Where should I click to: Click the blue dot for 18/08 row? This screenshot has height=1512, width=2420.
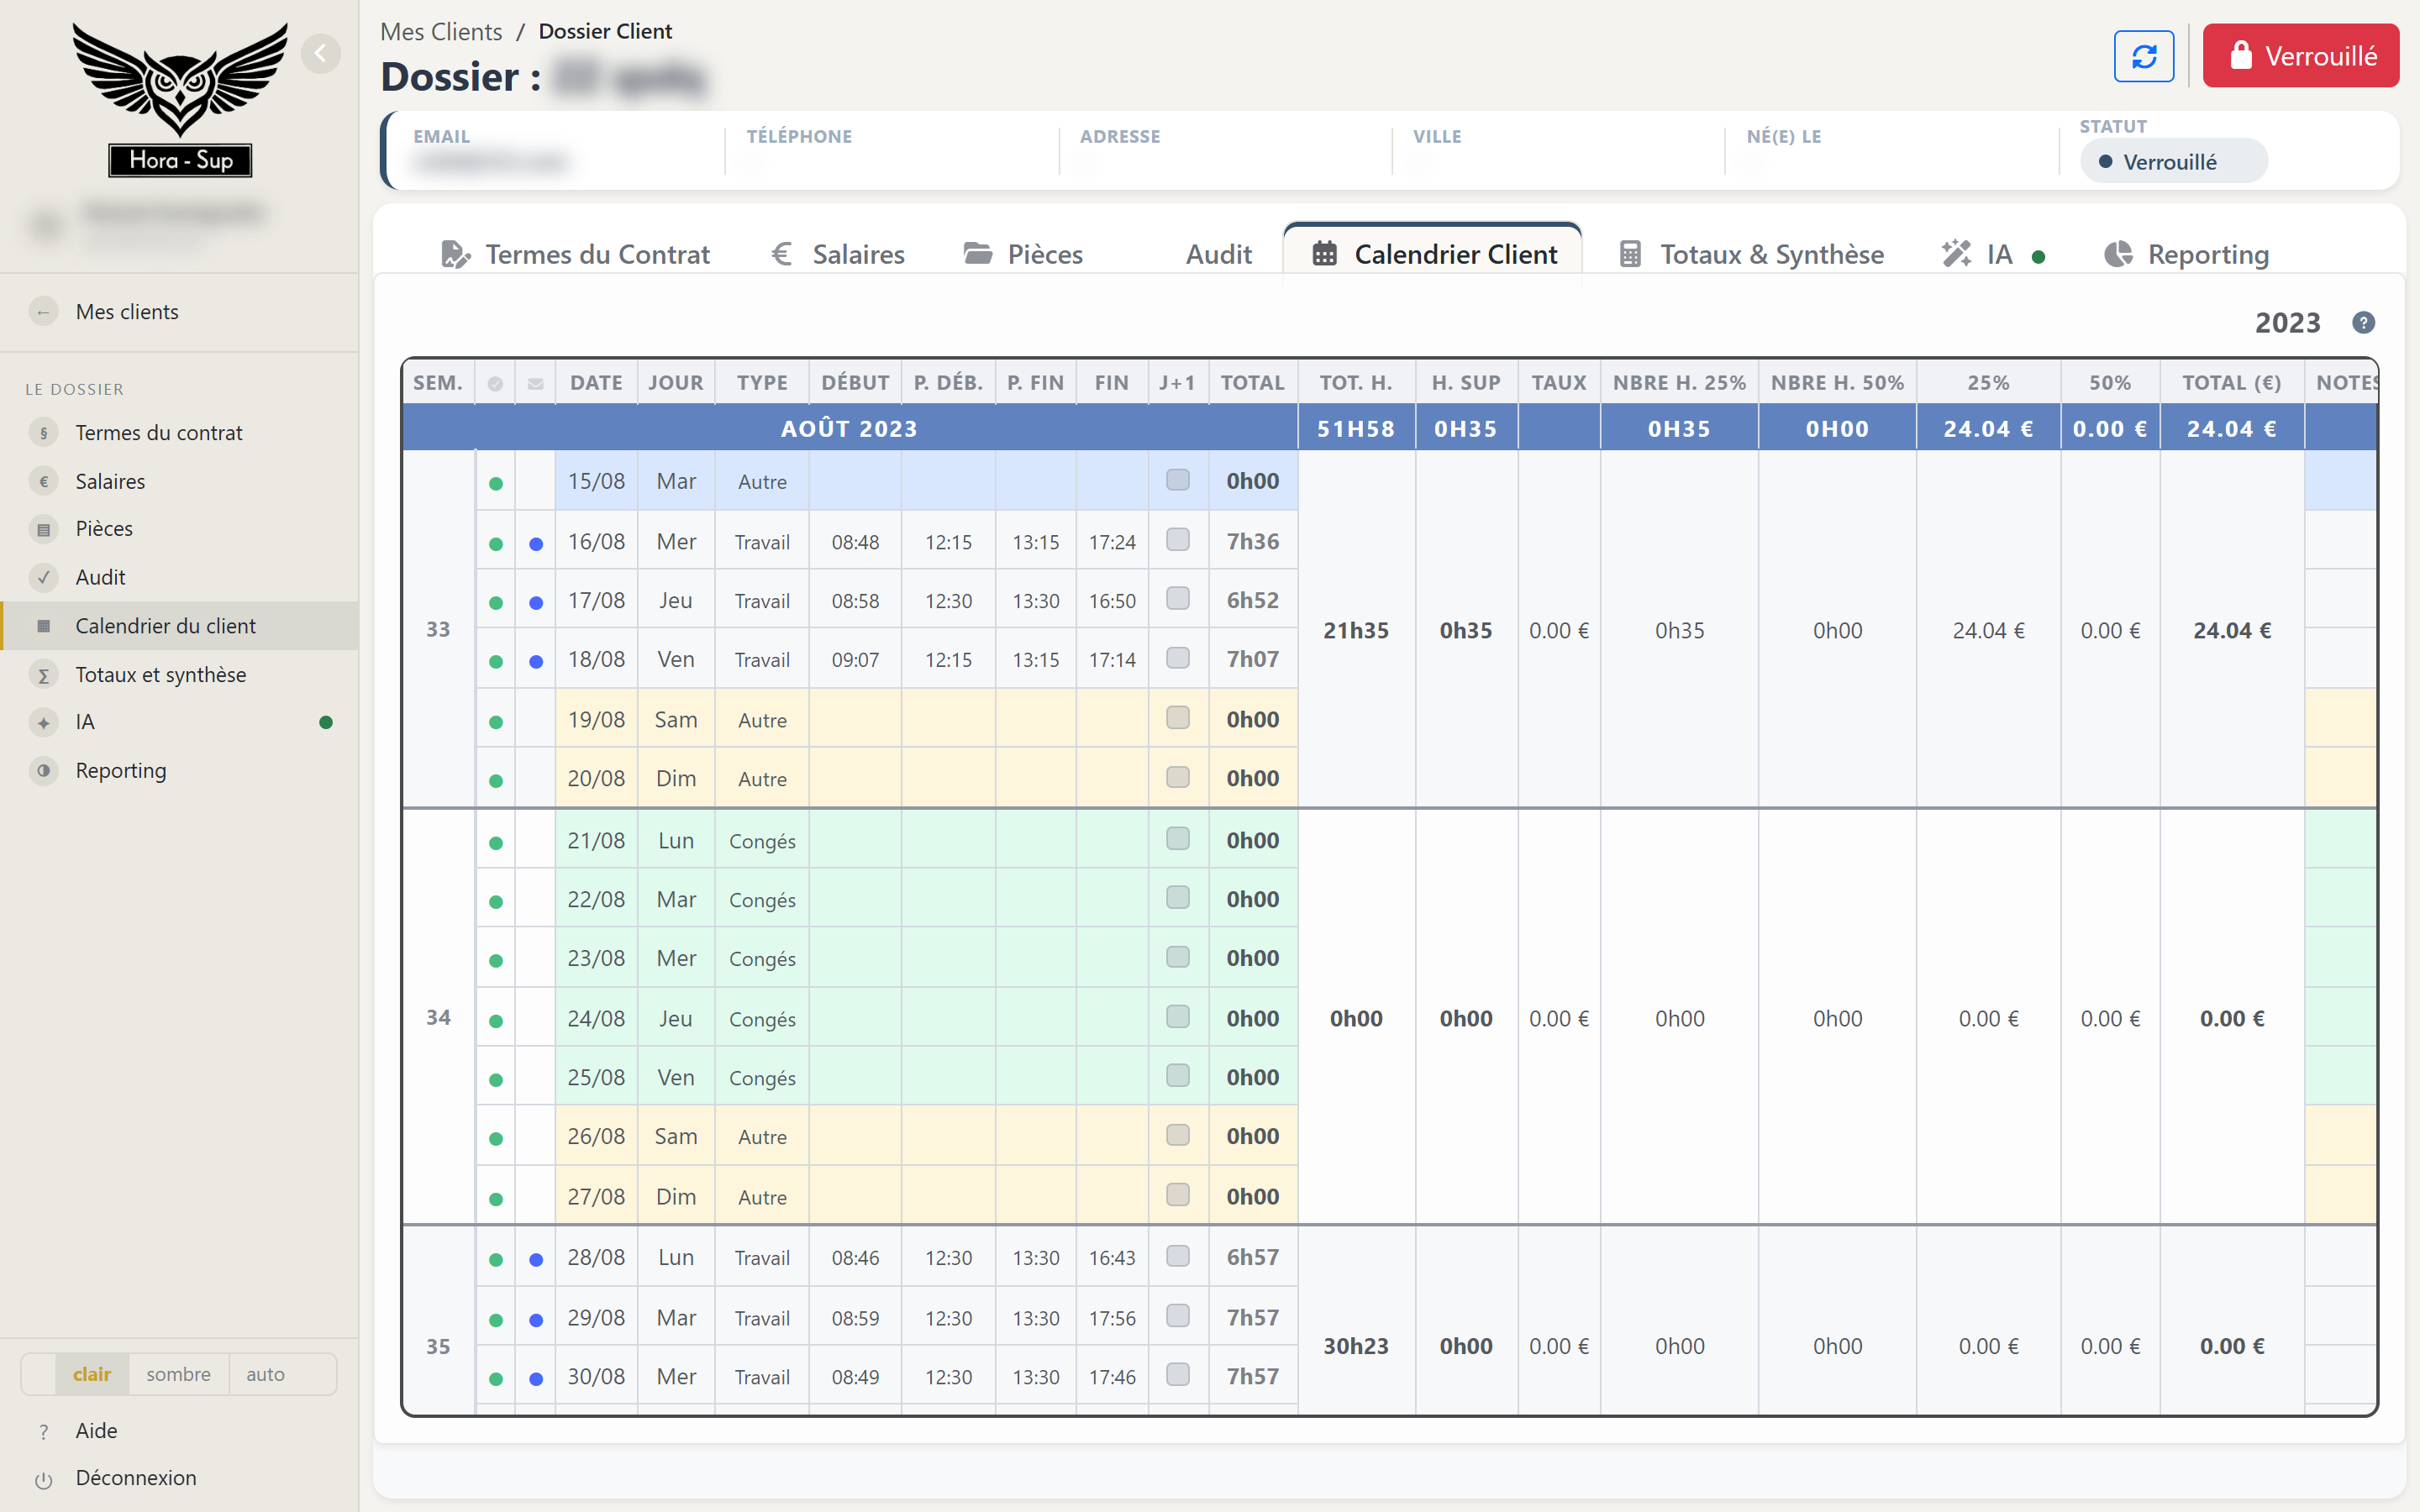click(536, 662)
